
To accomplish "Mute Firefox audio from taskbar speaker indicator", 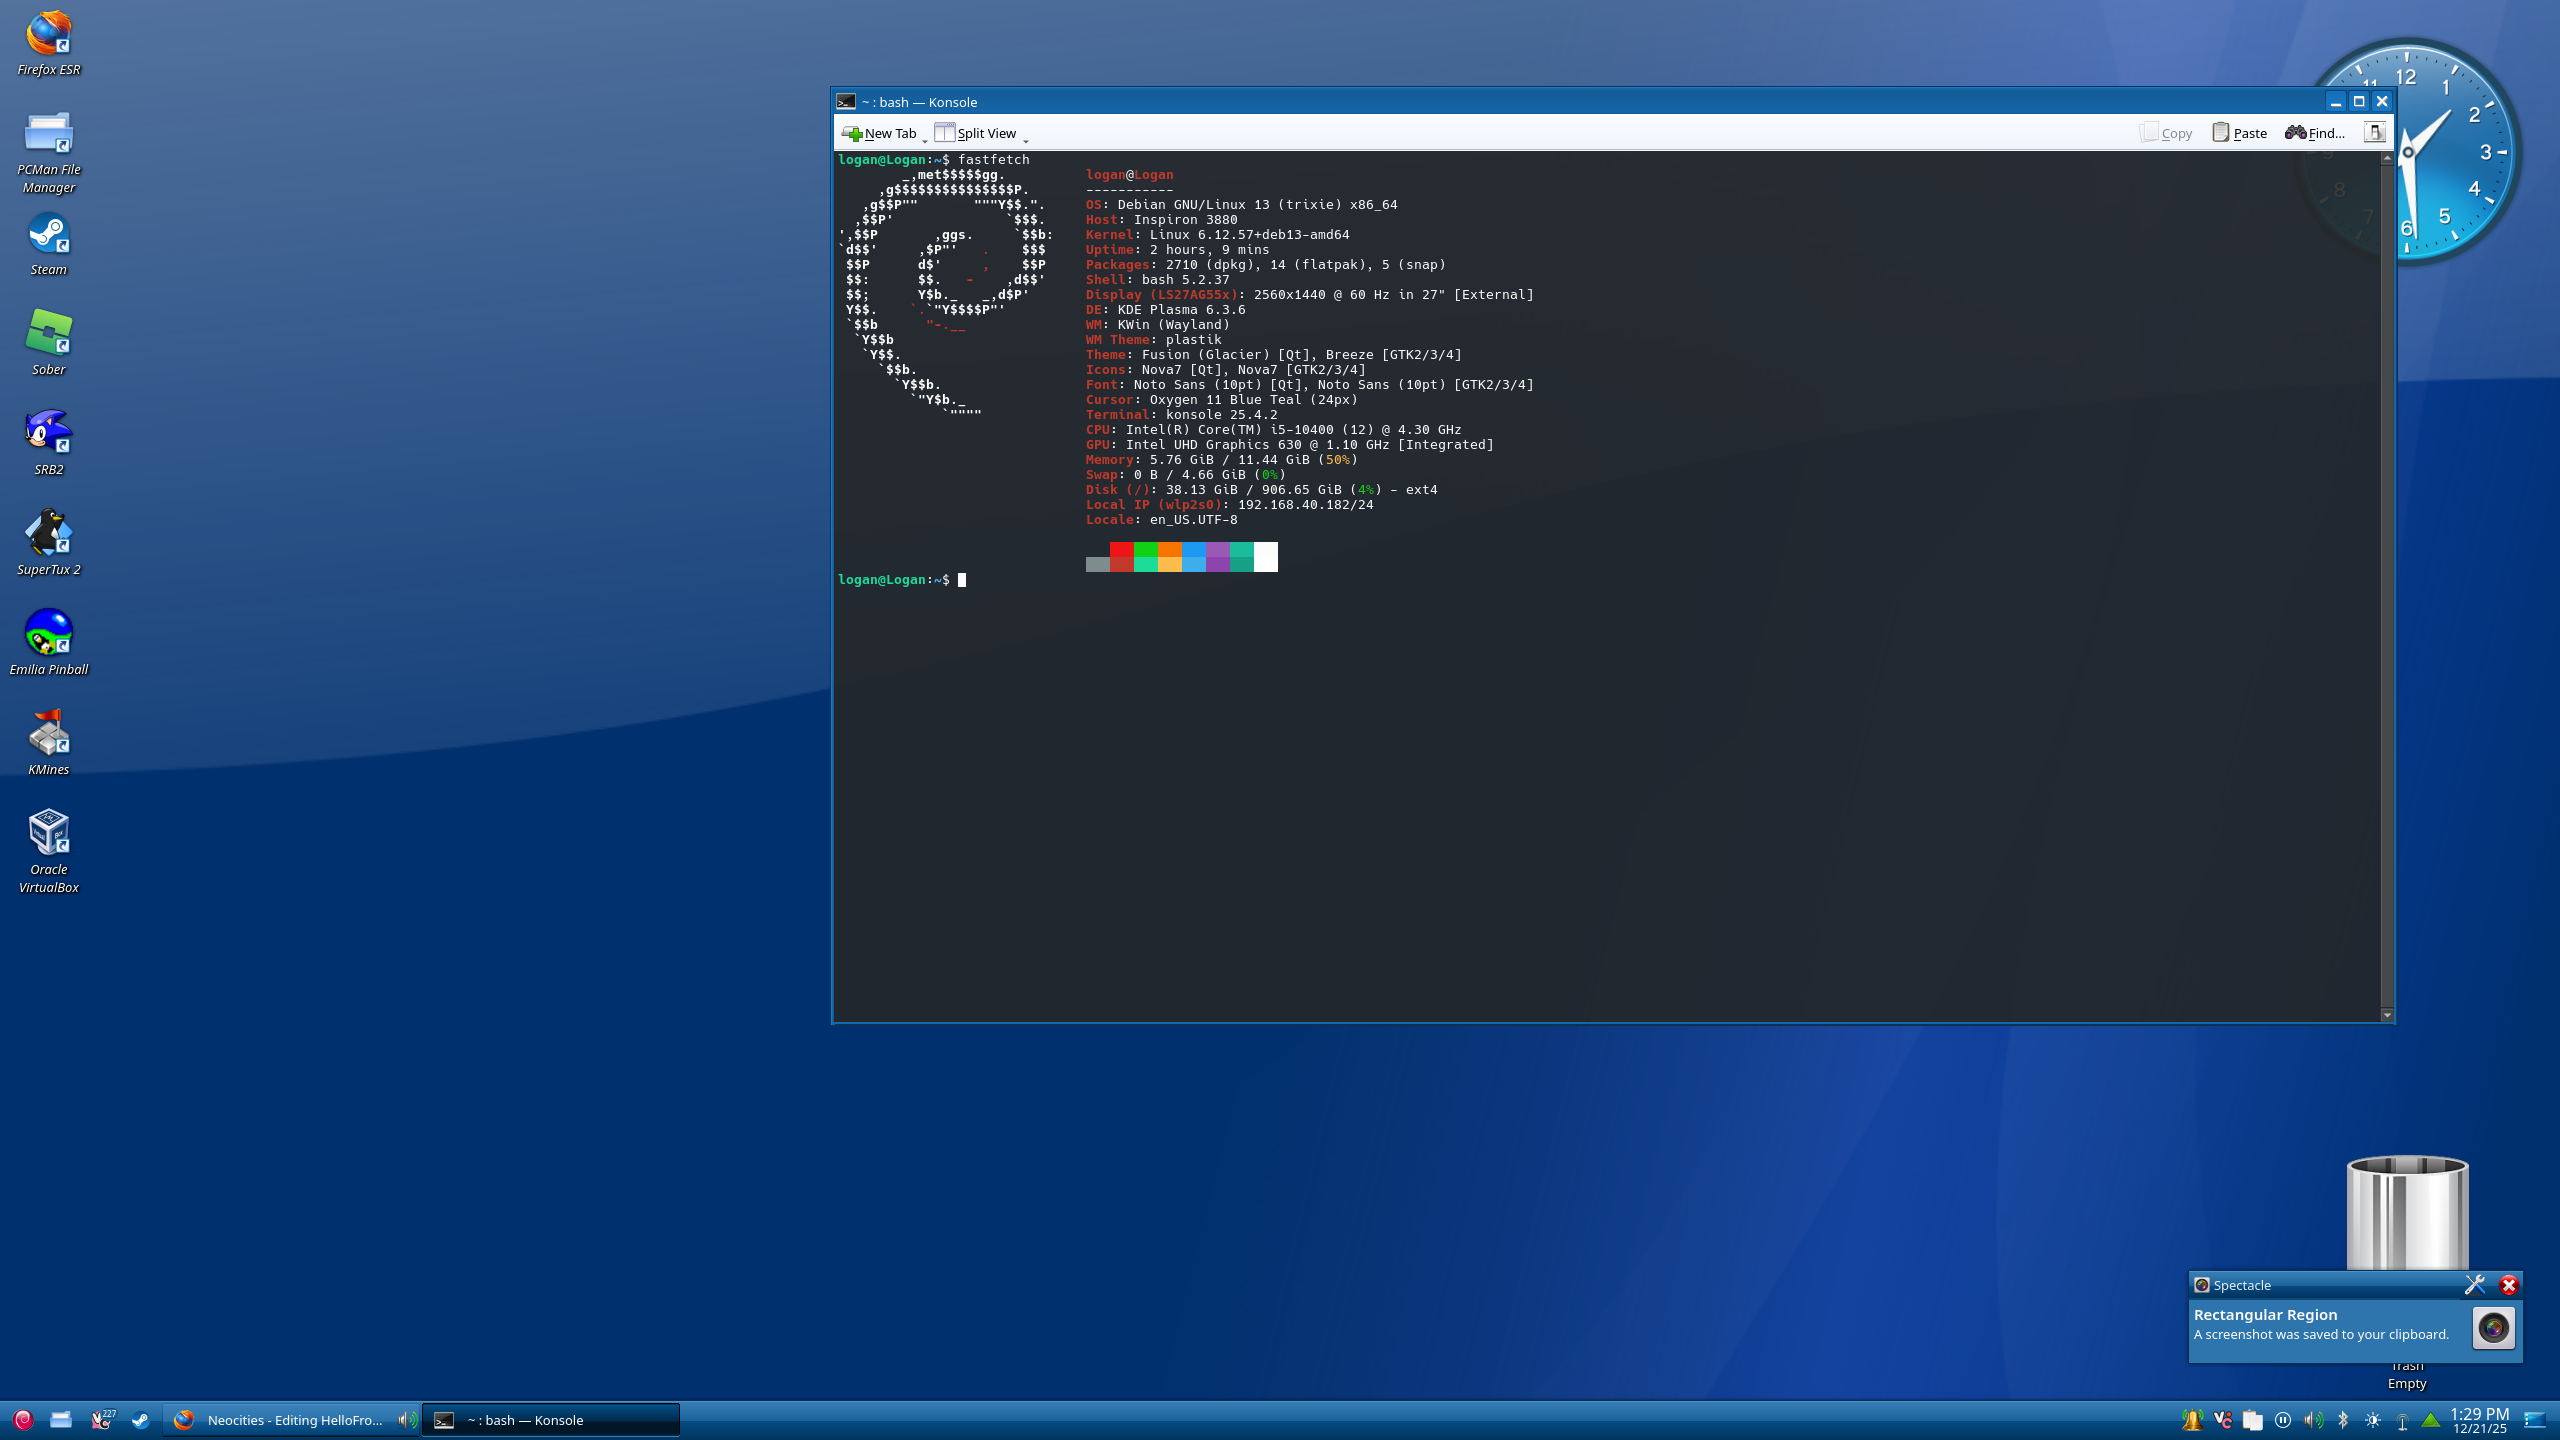I will click(x=406, y=1420).
